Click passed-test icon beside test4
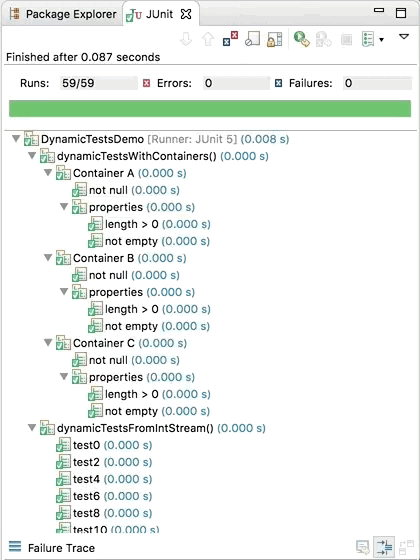This screenshot has width=420, height=560. (64, 479)
